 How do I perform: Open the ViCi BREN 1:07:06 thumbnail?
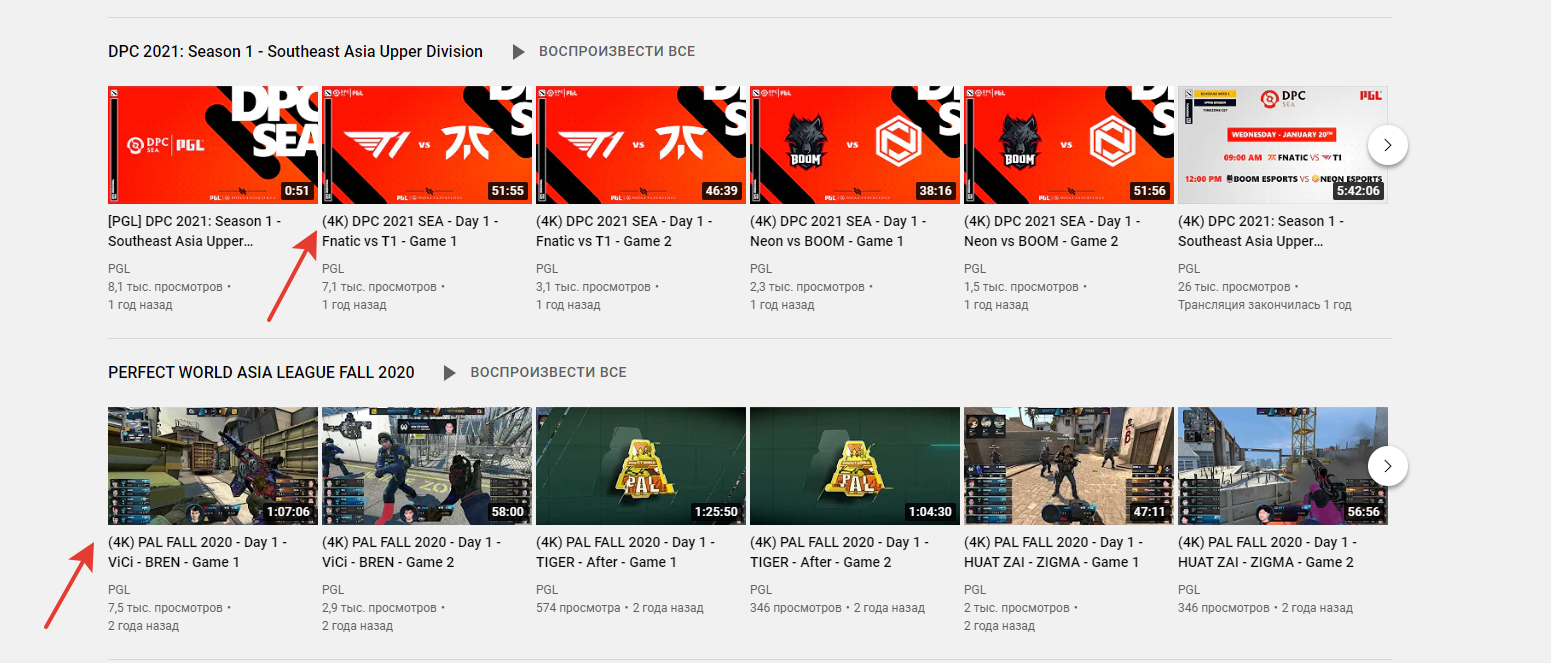213,466
